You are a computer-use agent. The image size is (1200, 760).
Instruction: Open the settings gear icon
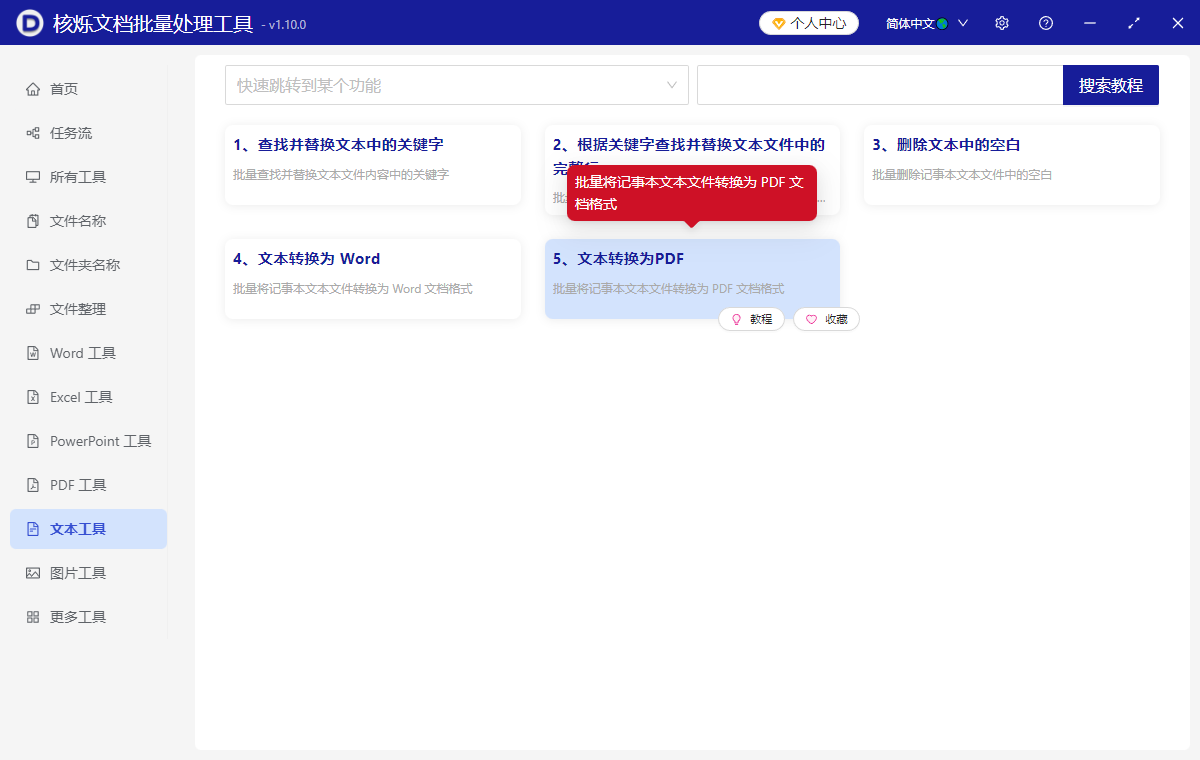click(x=1001, y=22)
